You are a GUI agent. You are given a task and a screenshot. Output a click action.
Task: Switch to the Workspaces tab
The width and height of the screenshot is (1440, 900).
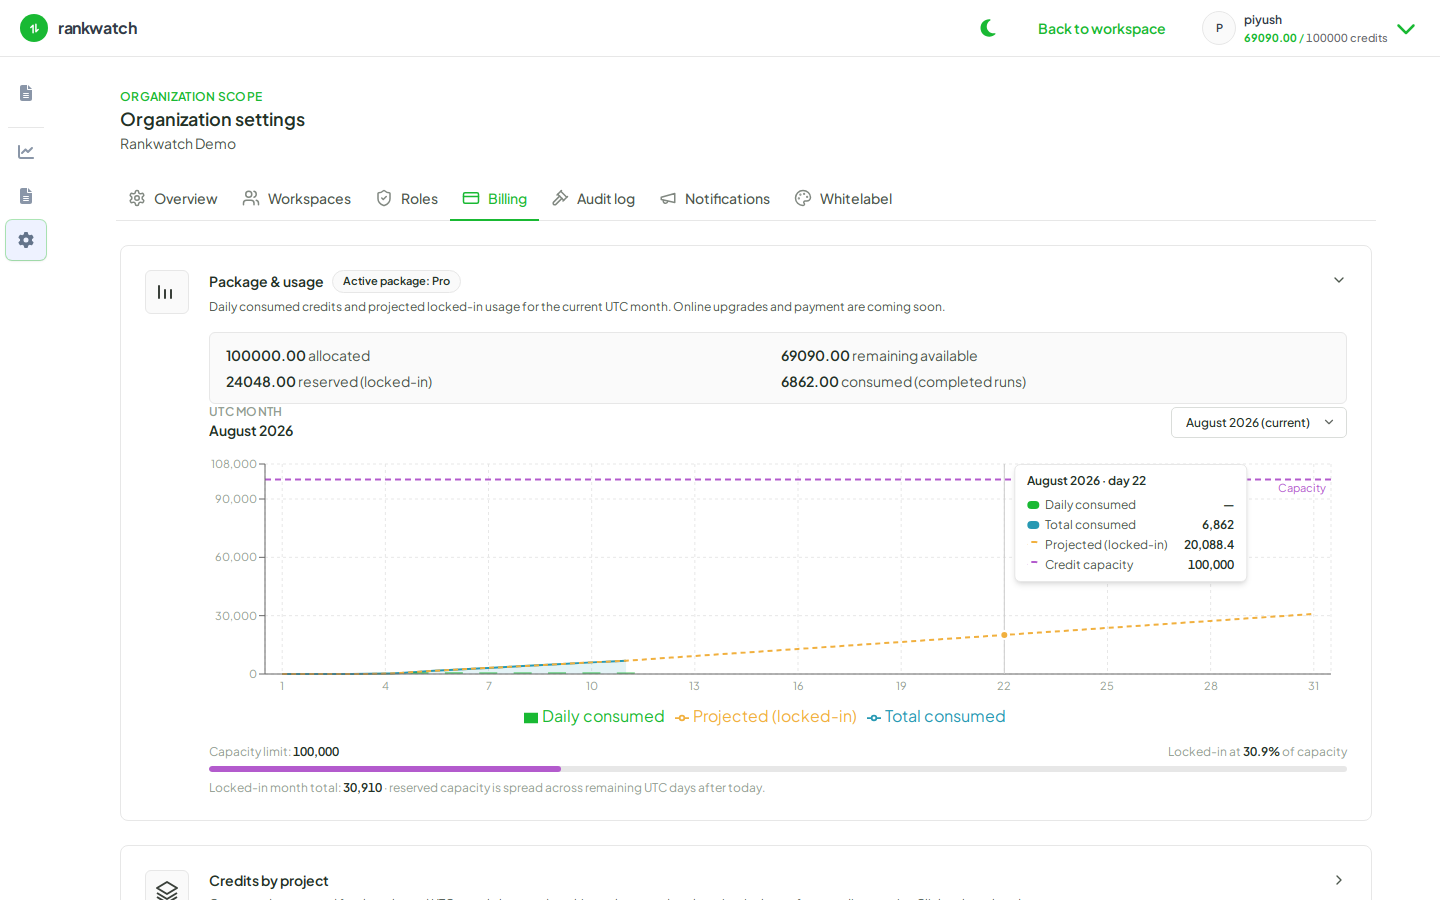click(x=297, y=199)
